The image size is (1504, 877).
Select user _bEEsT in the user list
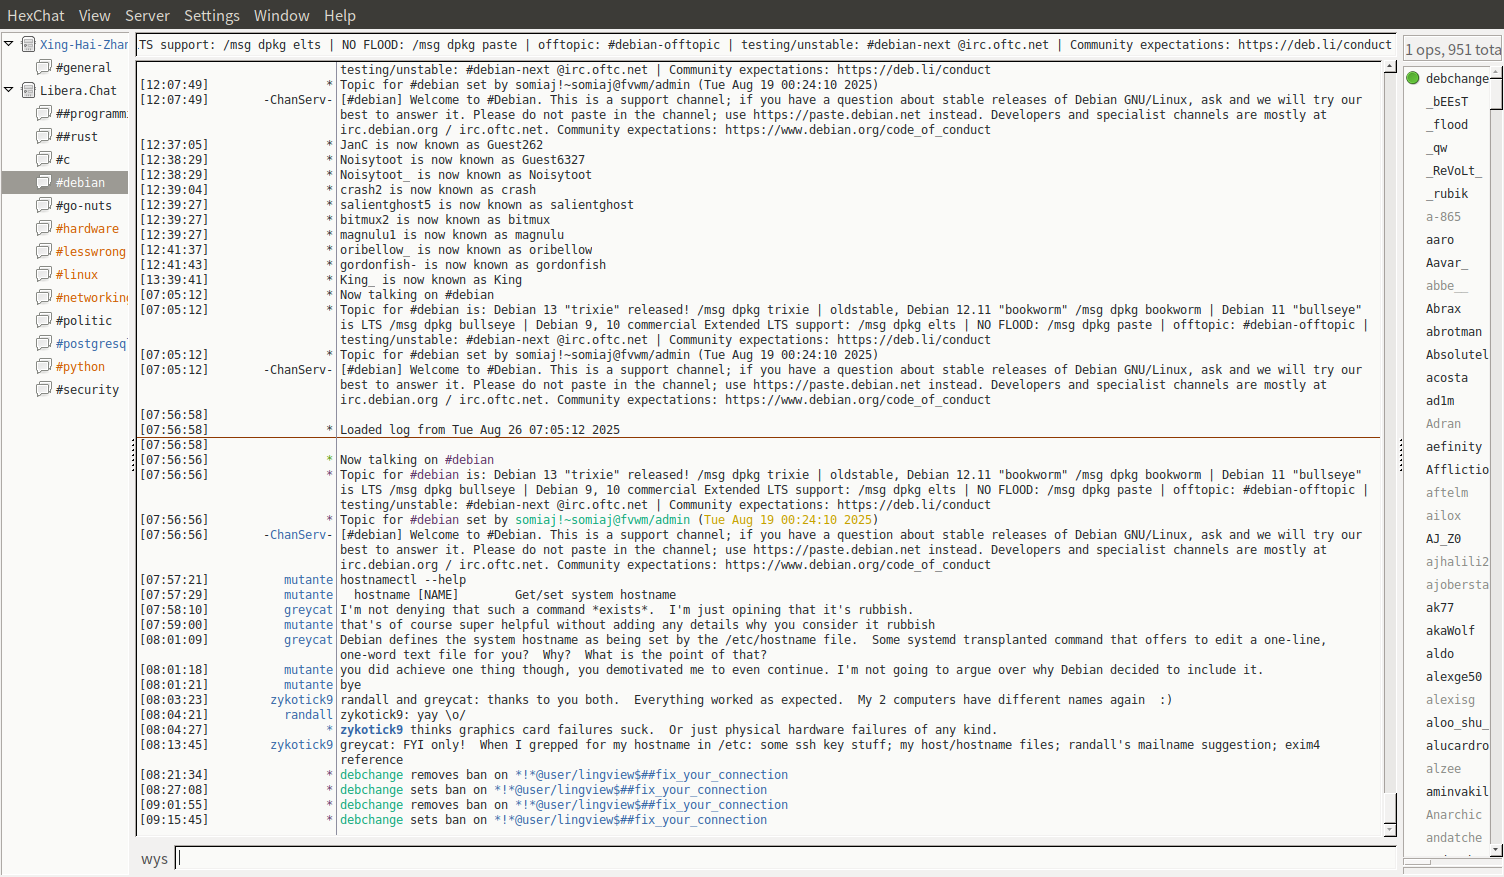(1447, 101)
